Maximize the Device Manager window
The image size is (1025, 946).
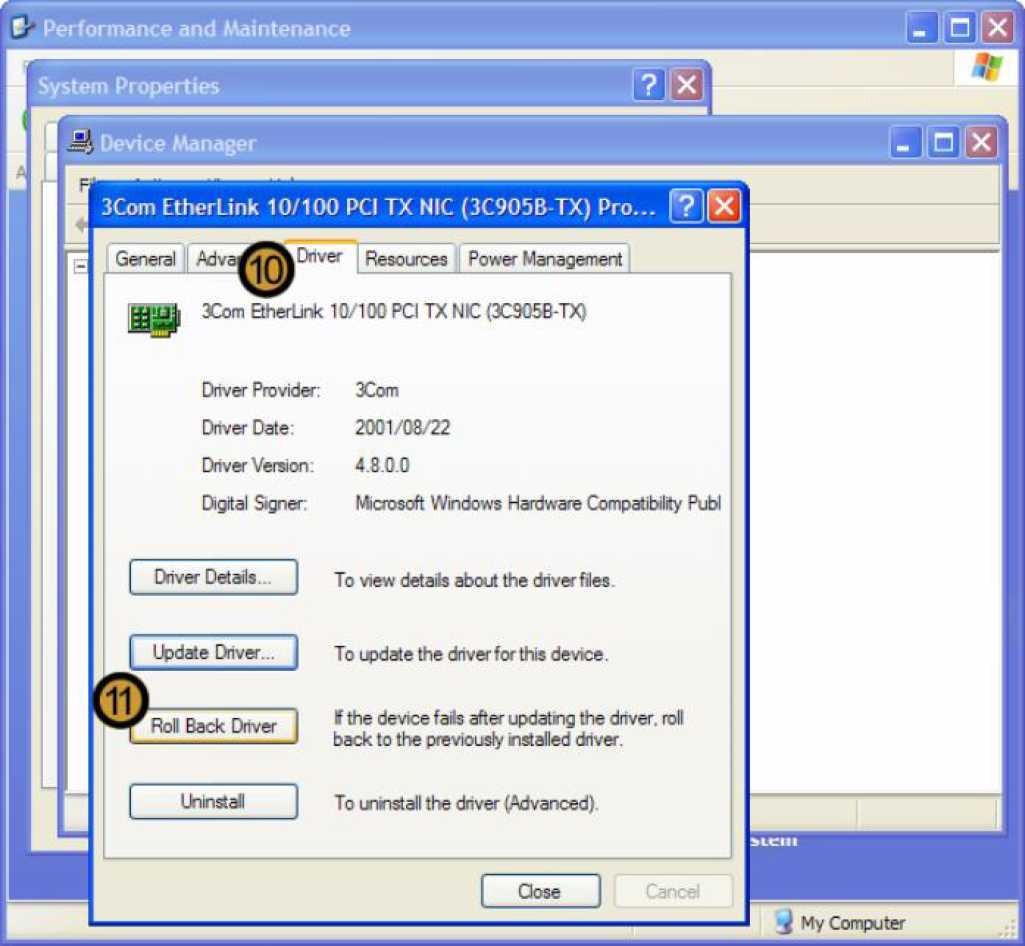pyautogui.click(x=943, y=142)
